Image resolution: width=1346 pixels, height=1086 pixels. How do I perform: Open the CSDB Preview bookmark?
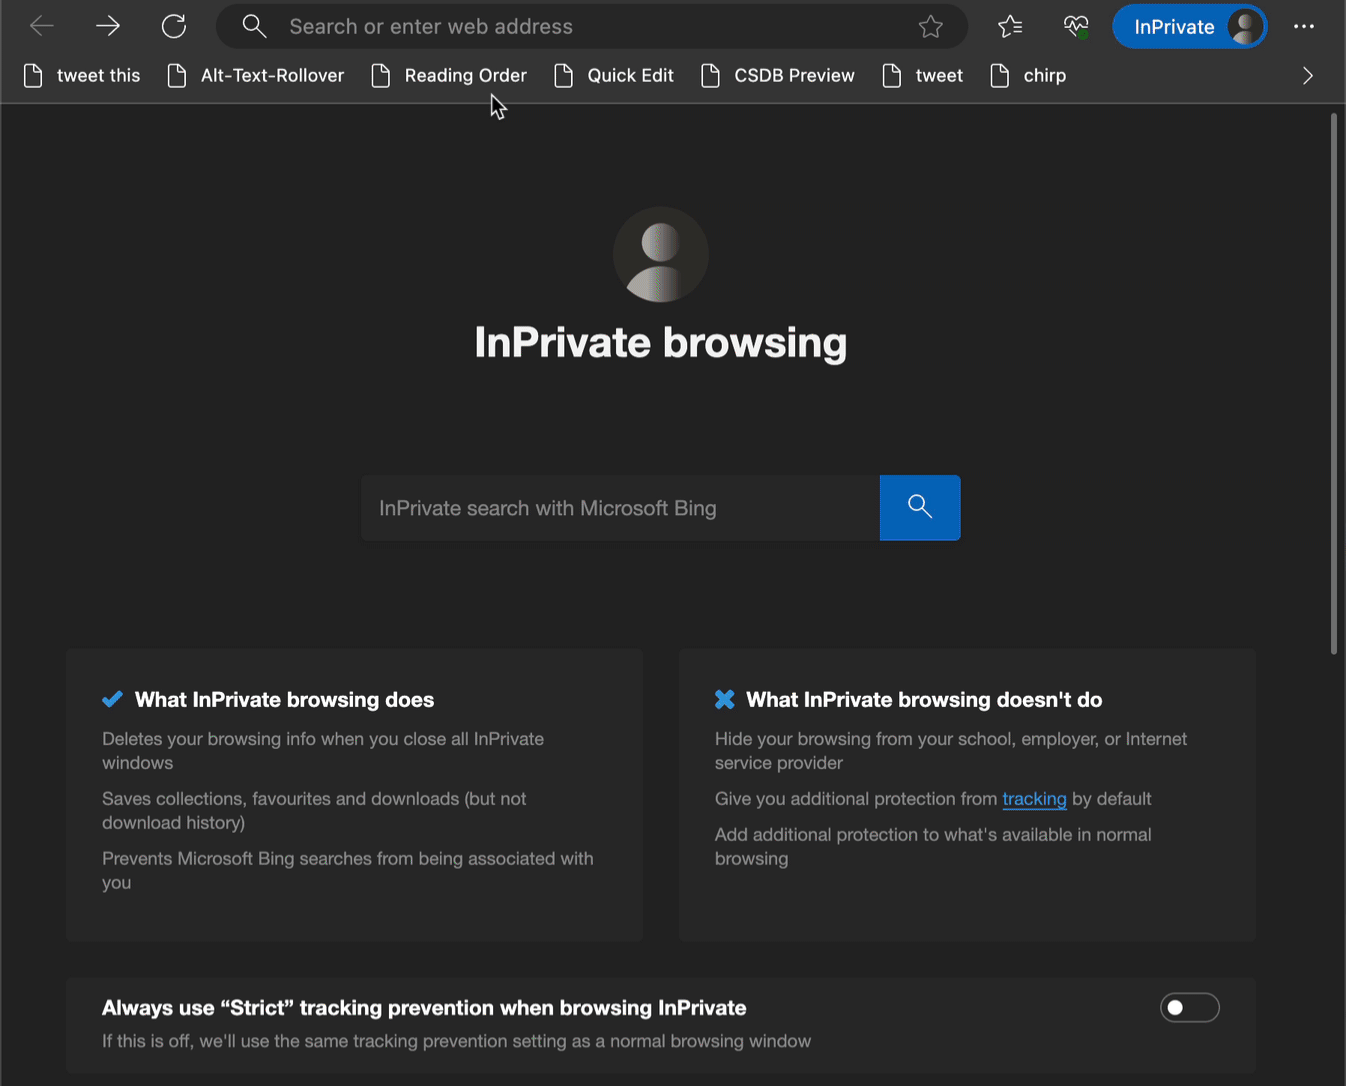click(778, 76)
